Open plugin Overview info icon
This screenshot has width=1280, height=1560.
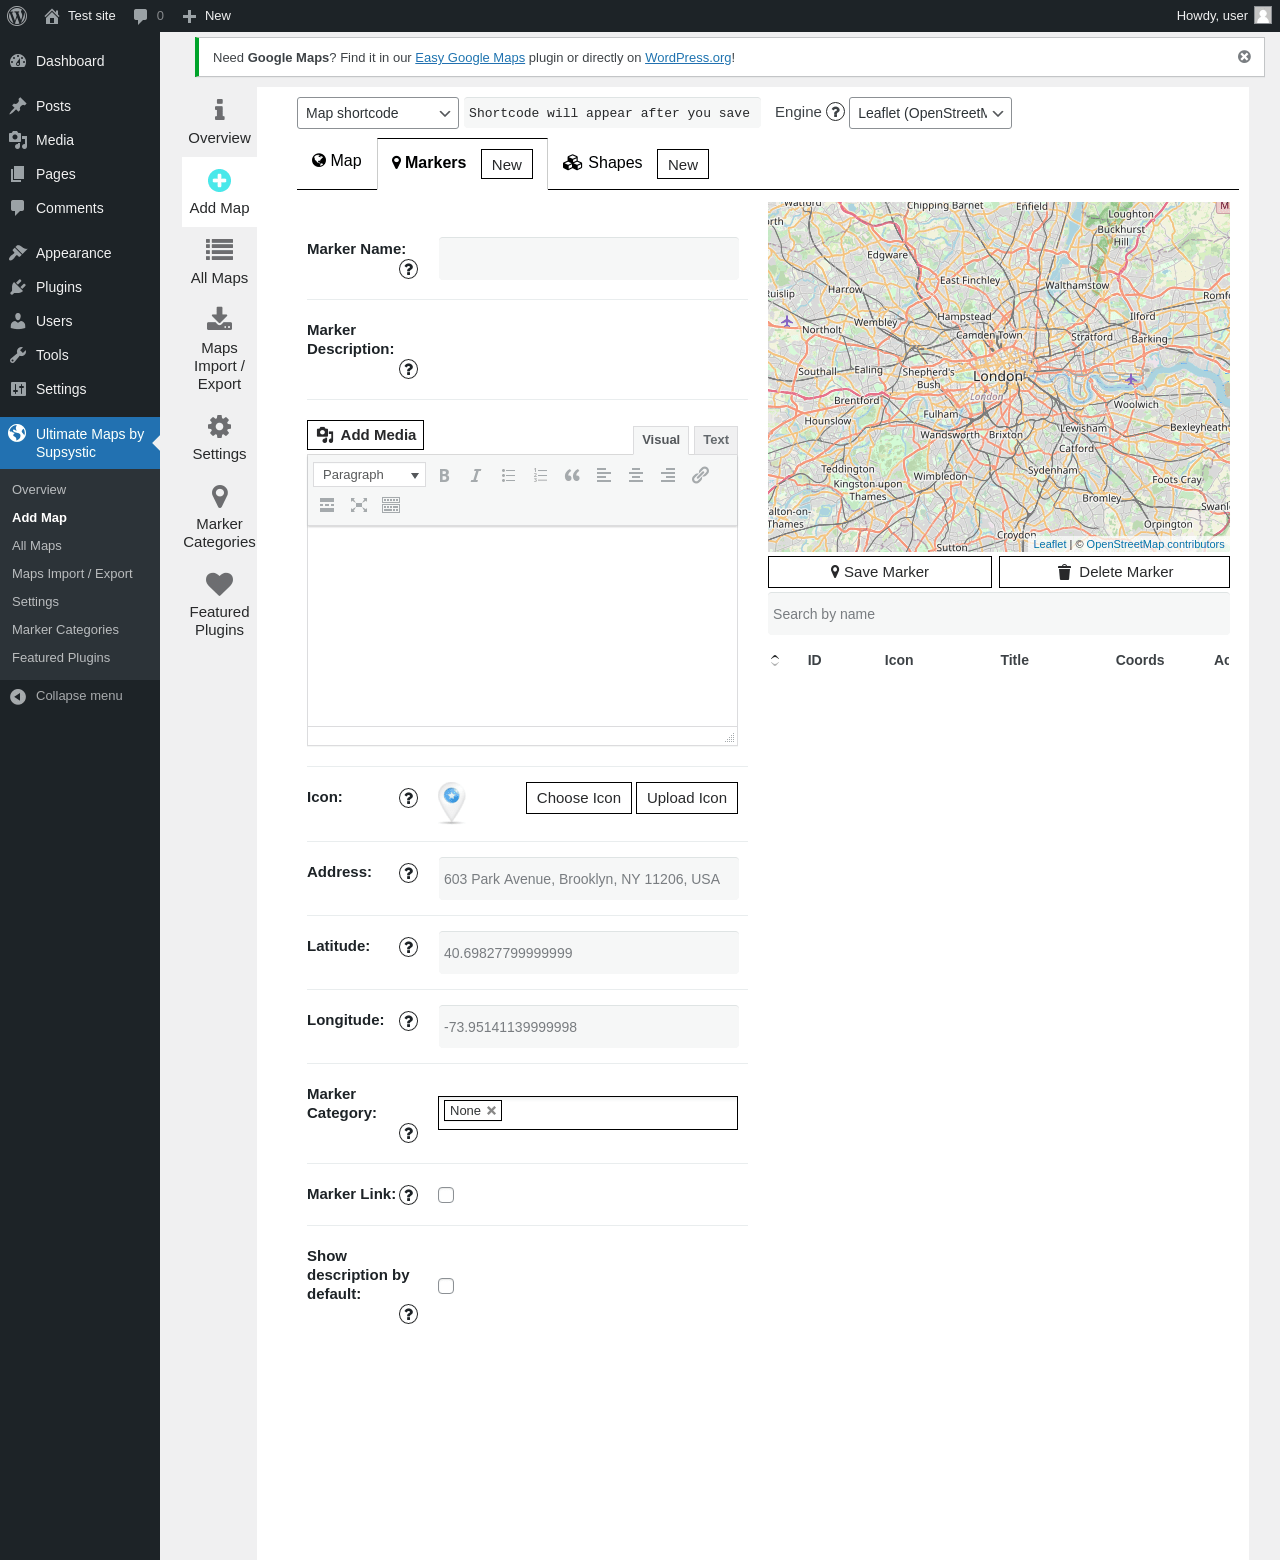219,109
